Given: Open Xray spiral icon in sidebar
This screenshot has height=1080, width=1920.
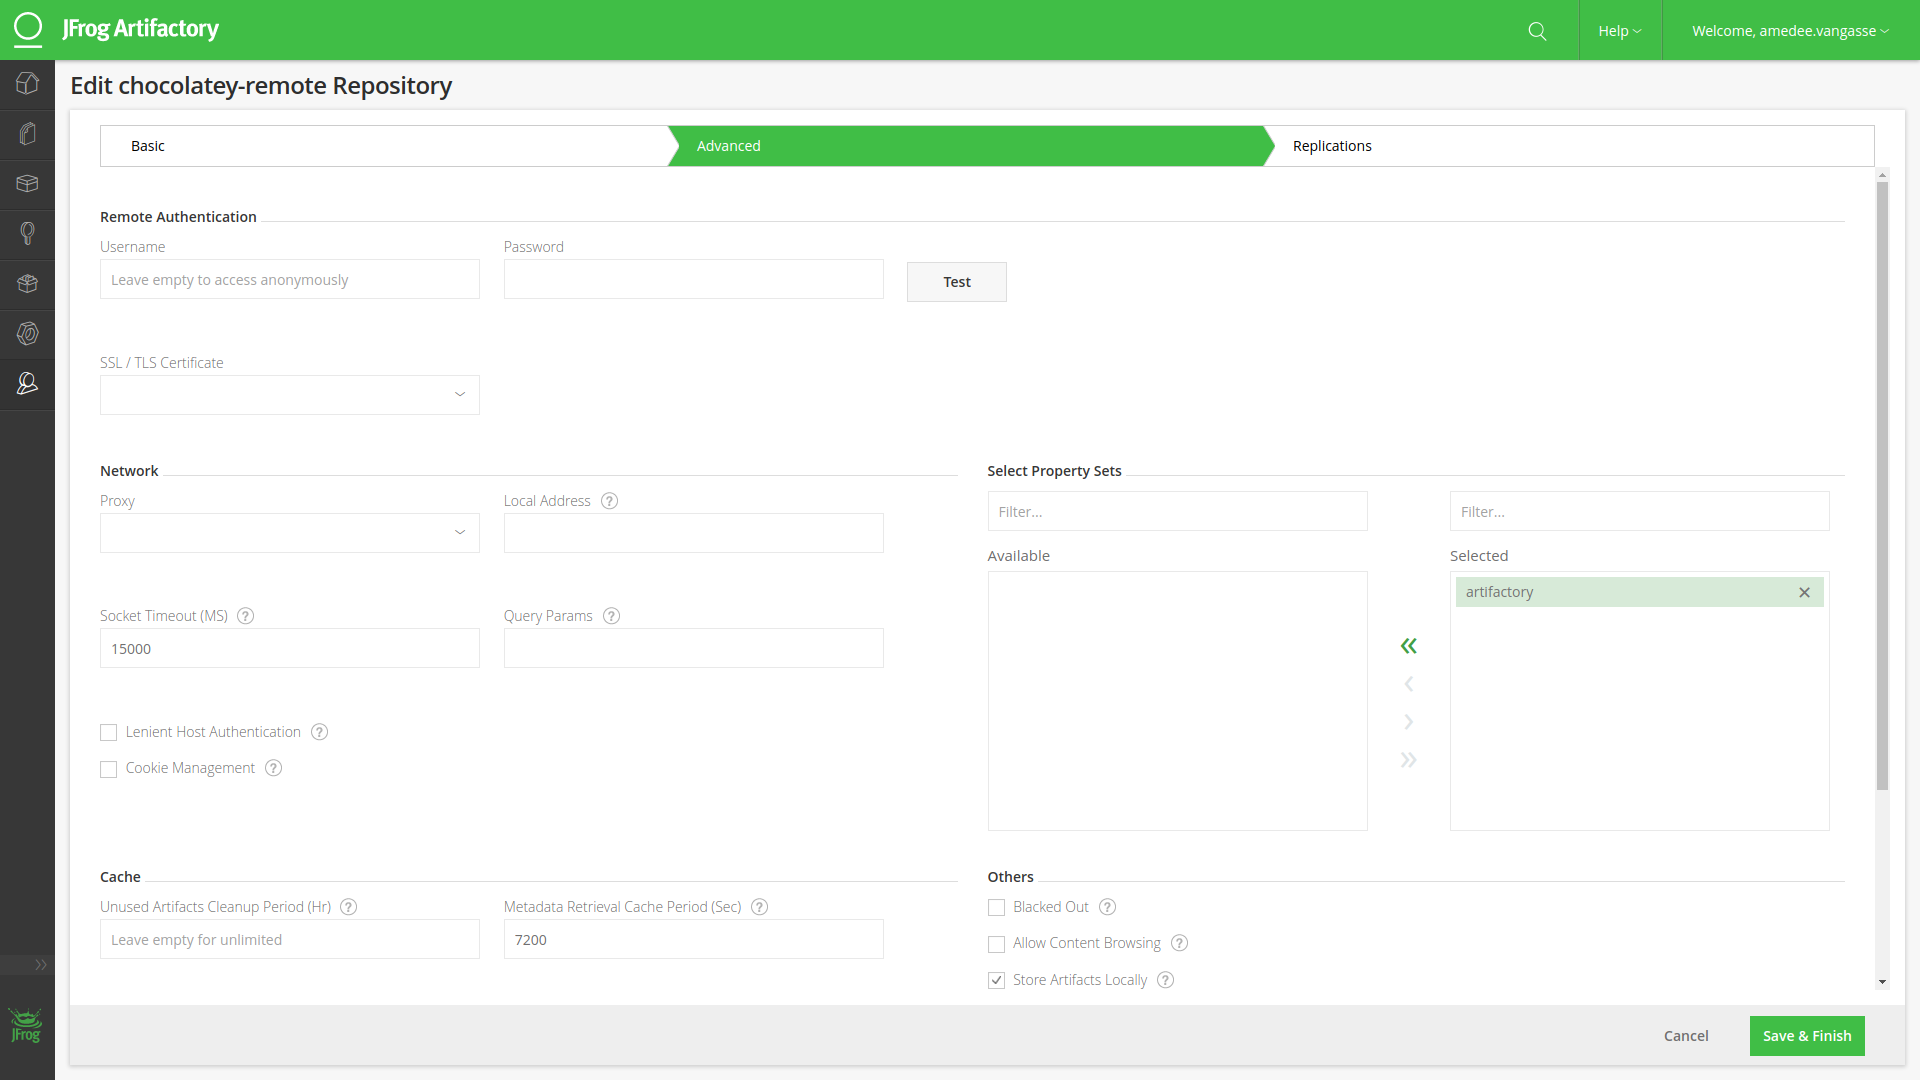Looking at the screenshot, I should [x=27, y=333].
